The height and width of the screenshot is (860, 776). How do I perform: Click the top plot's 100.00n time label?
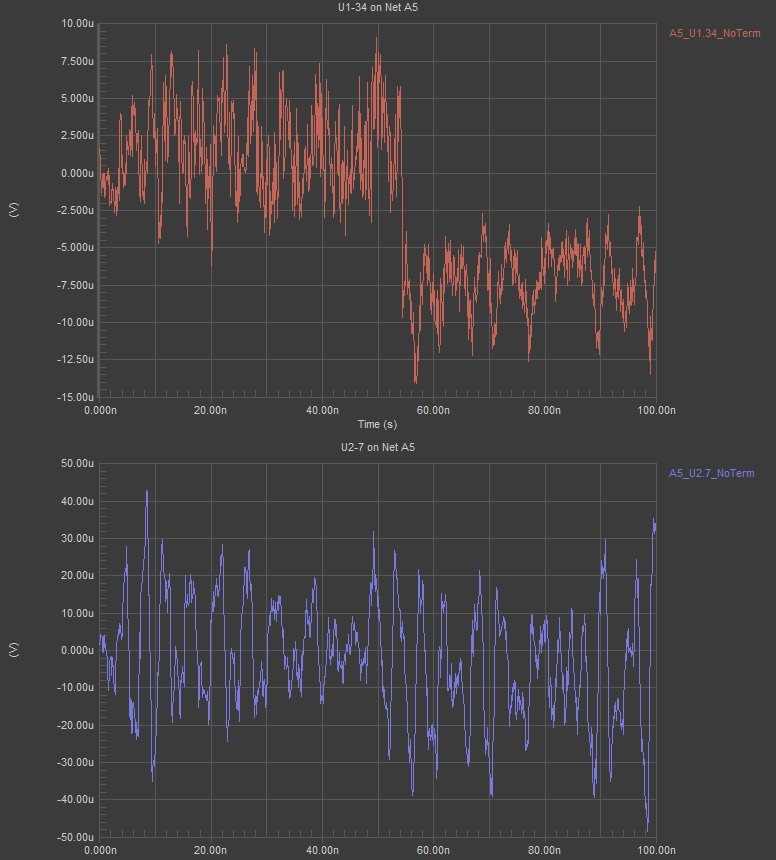(x=656, y=410)
